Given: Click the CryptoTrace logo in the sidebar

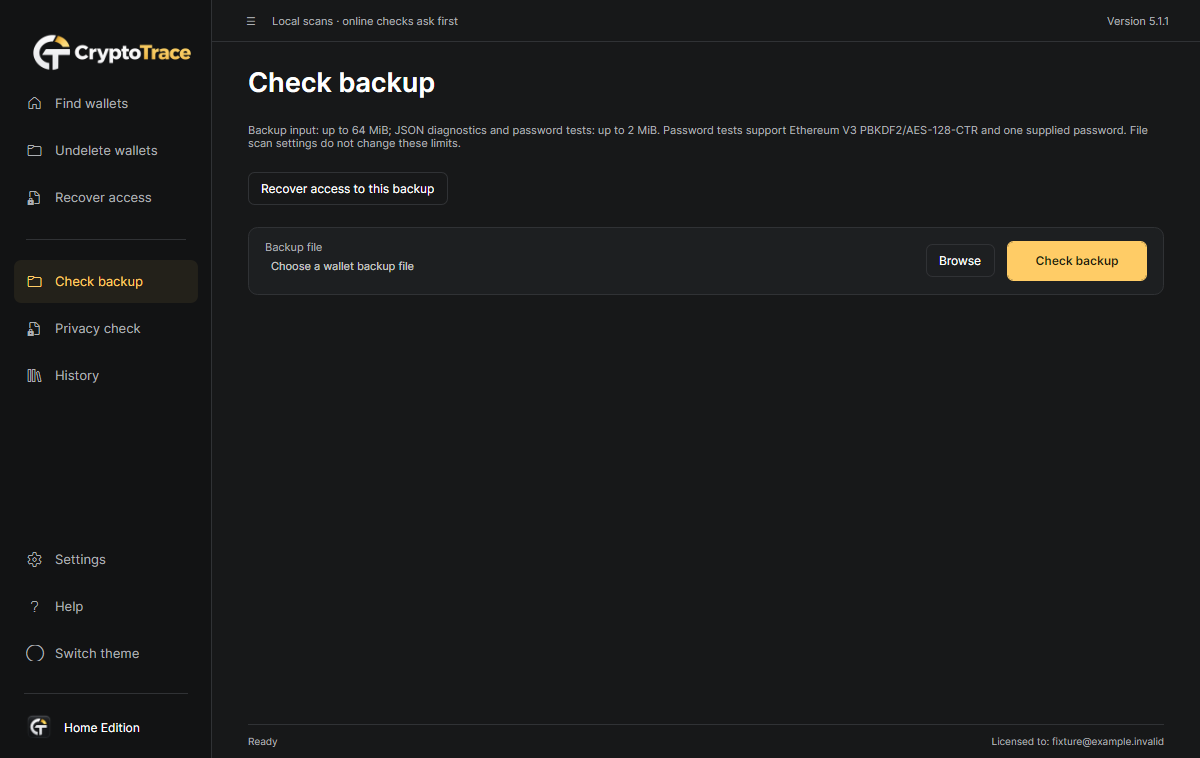Looking at the screenshot, I should (x=111, y=52).
